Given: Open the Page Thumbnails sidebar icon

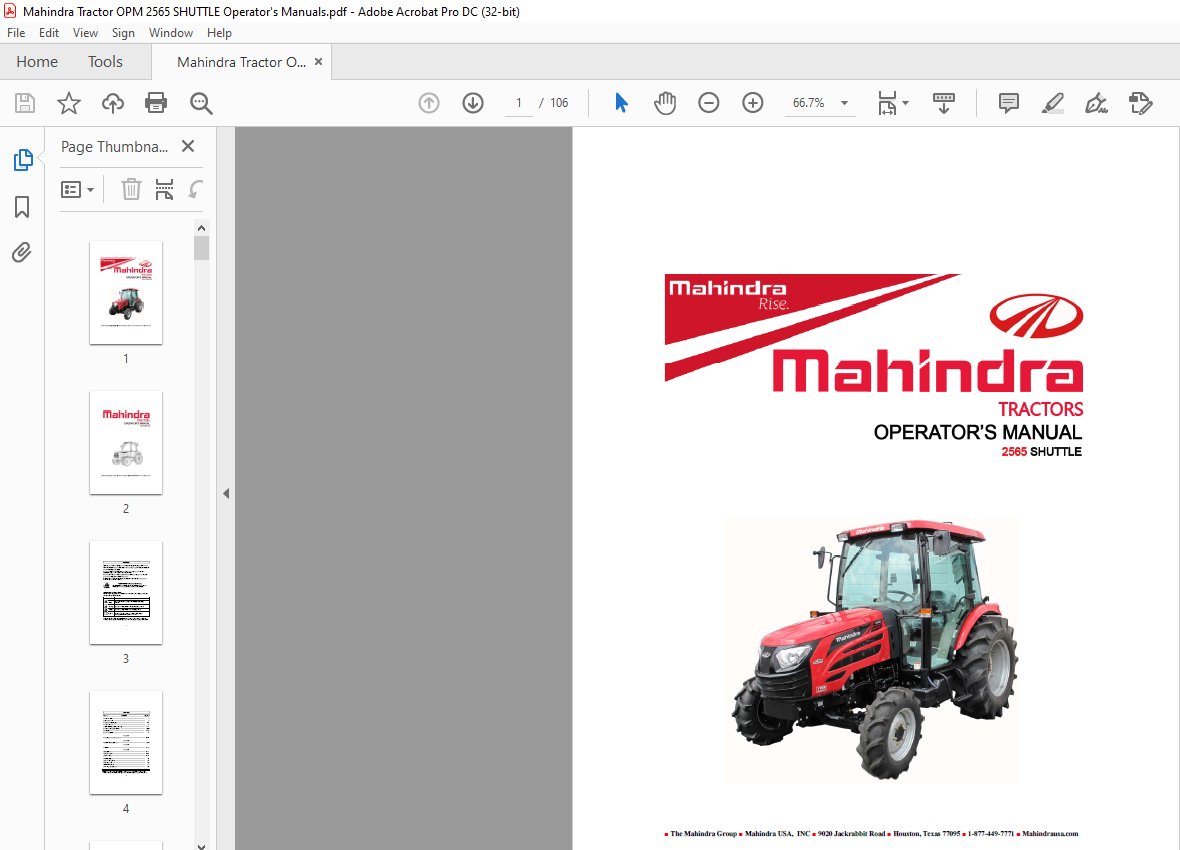Looking at the screenshot, I should pos(23,160).
